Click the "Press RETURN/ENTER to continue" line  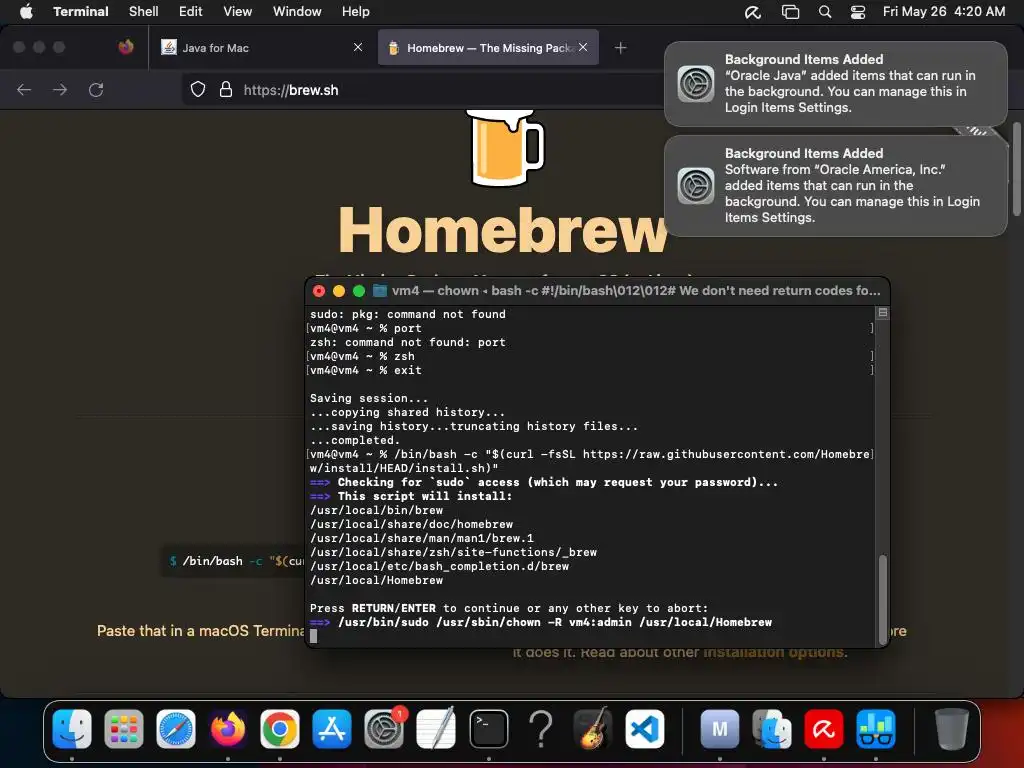click(x=509, y=608)
